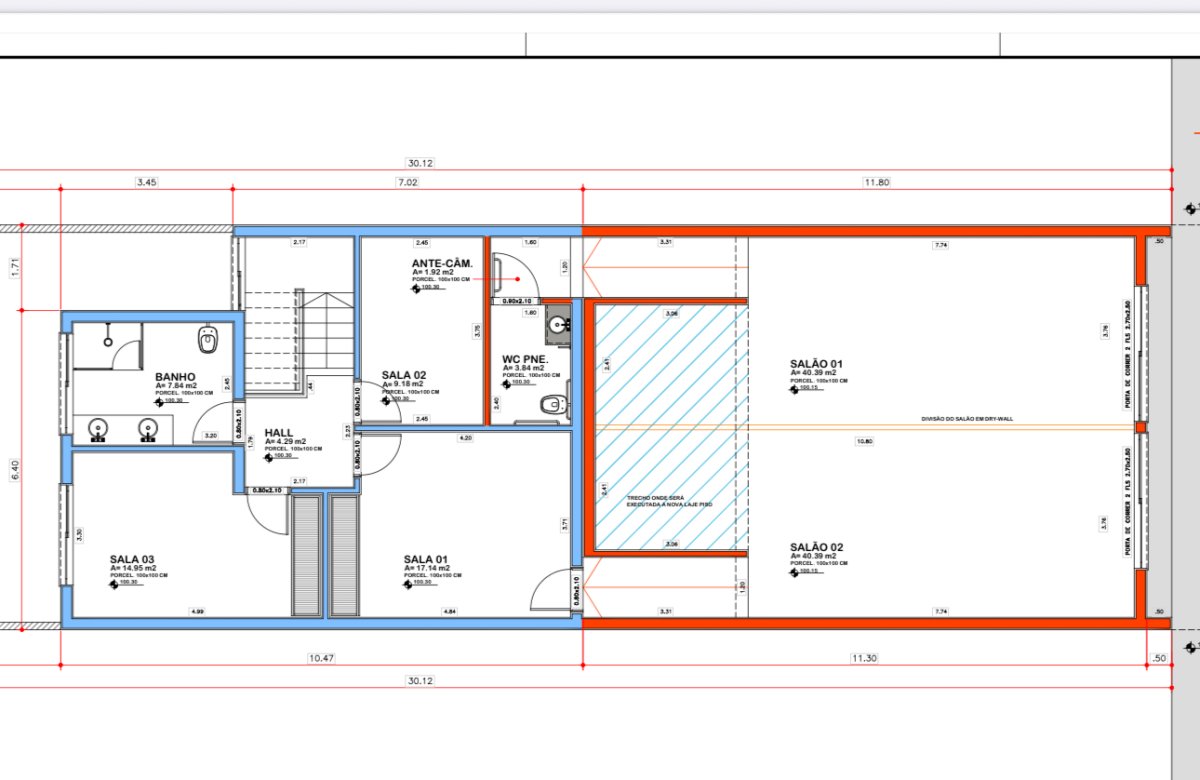Select the DIVISÃO DO SALÃO EM DRY-WALL text
Viewport: 1200px width, 780px height.
(x=966, y=419)
